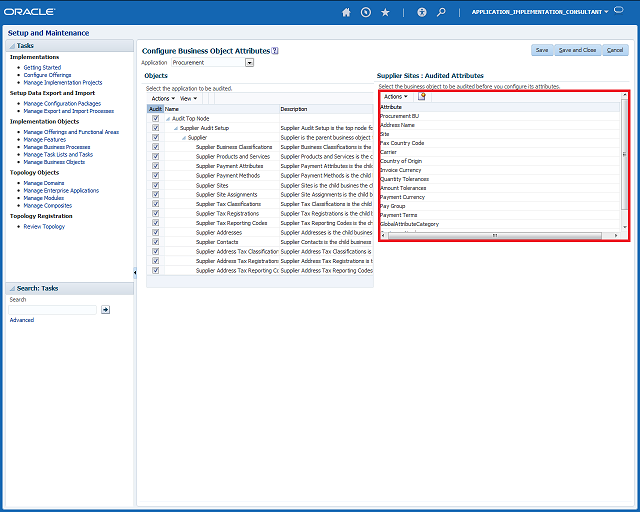Viewport: 640px width, 512px height.
Task: Open Favorites star icon
Action: (385, 12)
